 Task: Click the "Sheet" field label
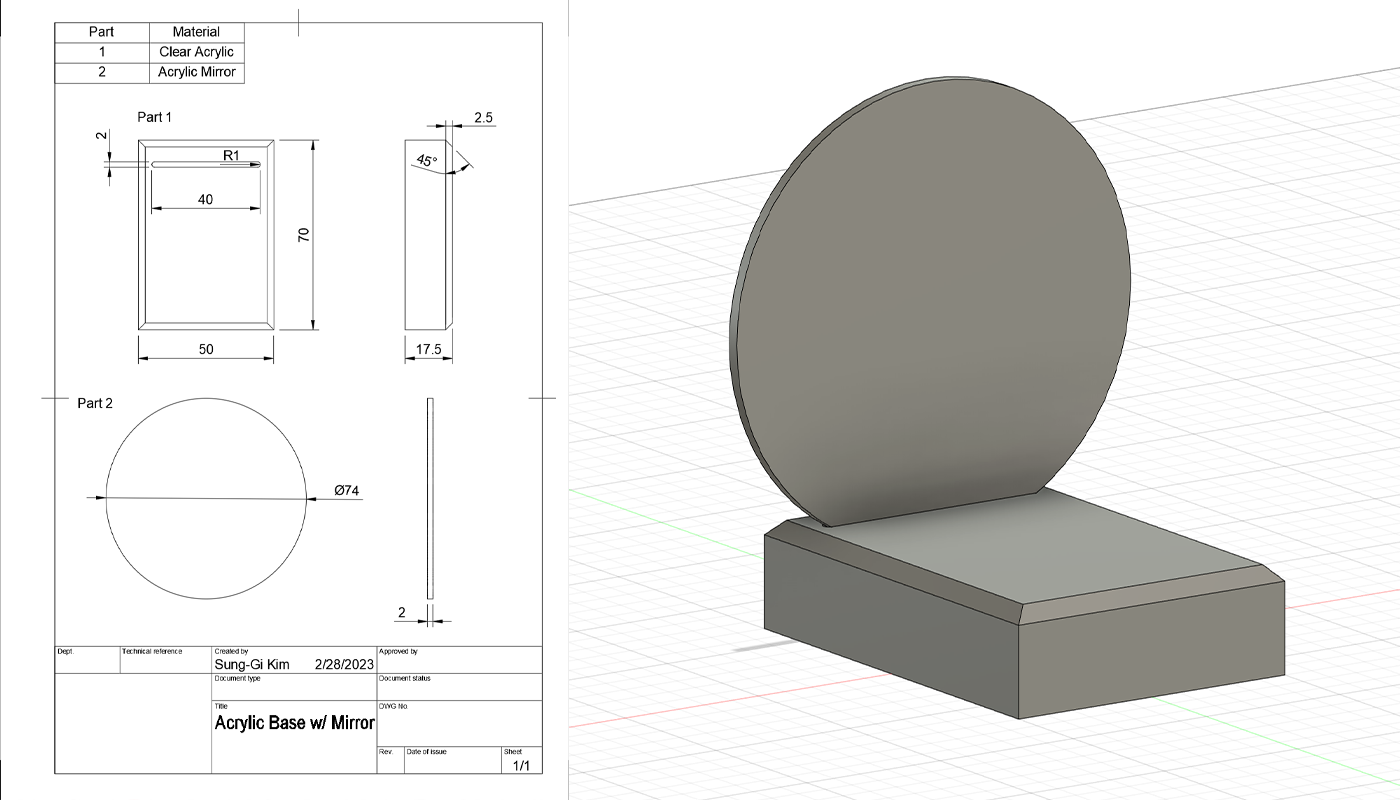[513, 751]
